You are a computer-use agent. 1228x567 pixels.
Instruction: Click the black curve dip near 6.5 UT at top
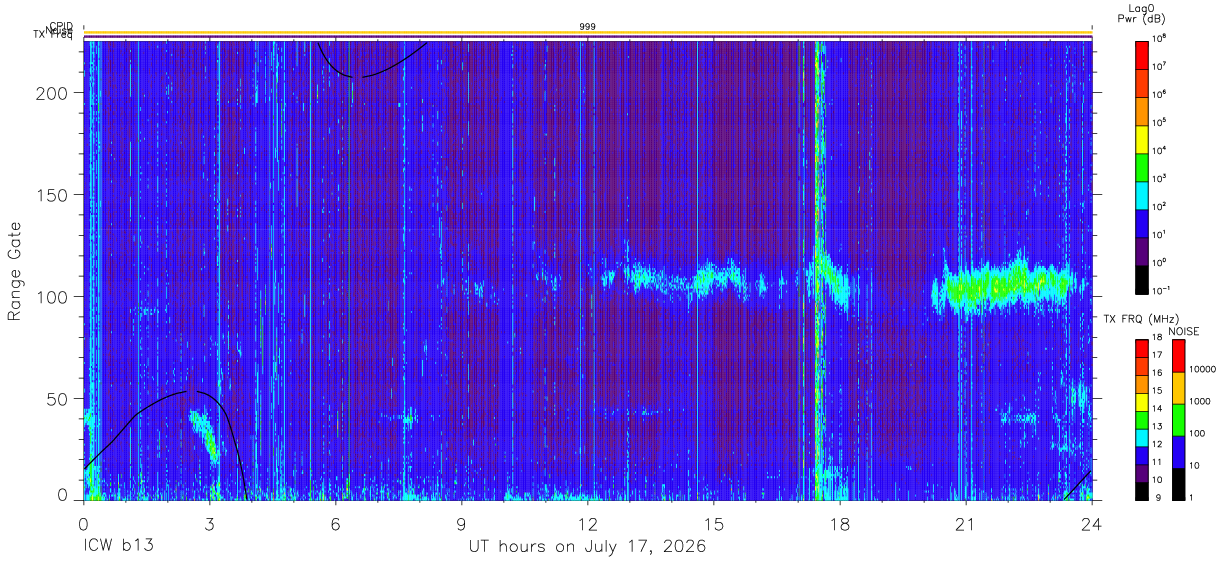356,76
